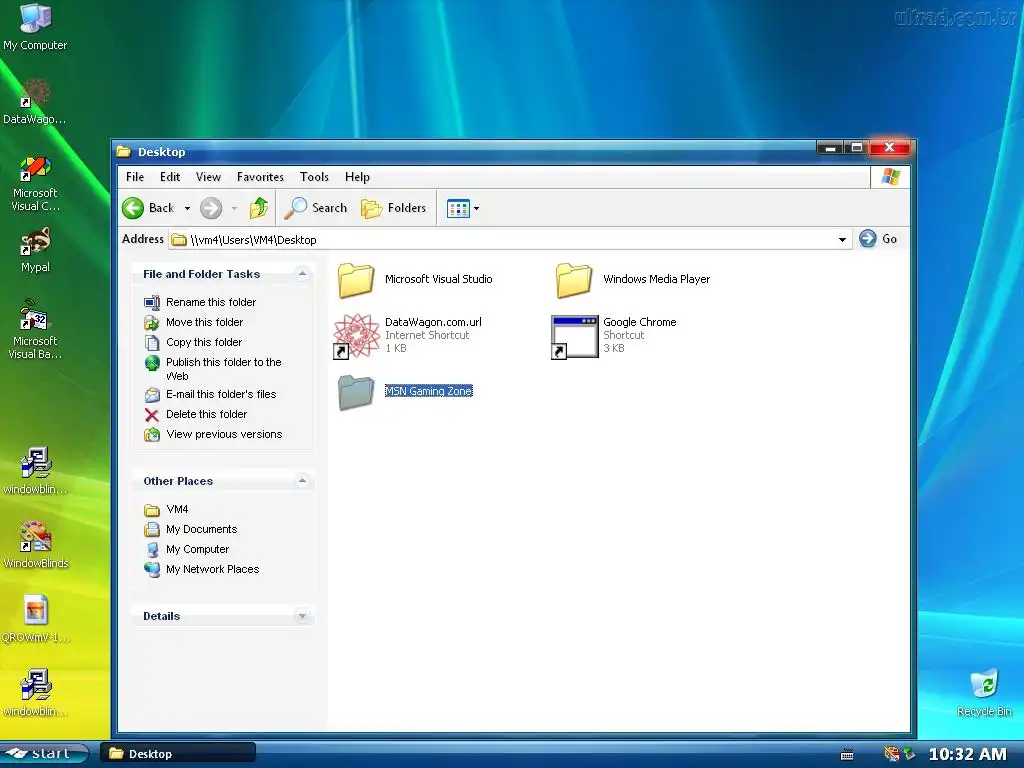Collapse File and Folder Tasks panel
The image size is (1024, 768).
coord(302,274)
